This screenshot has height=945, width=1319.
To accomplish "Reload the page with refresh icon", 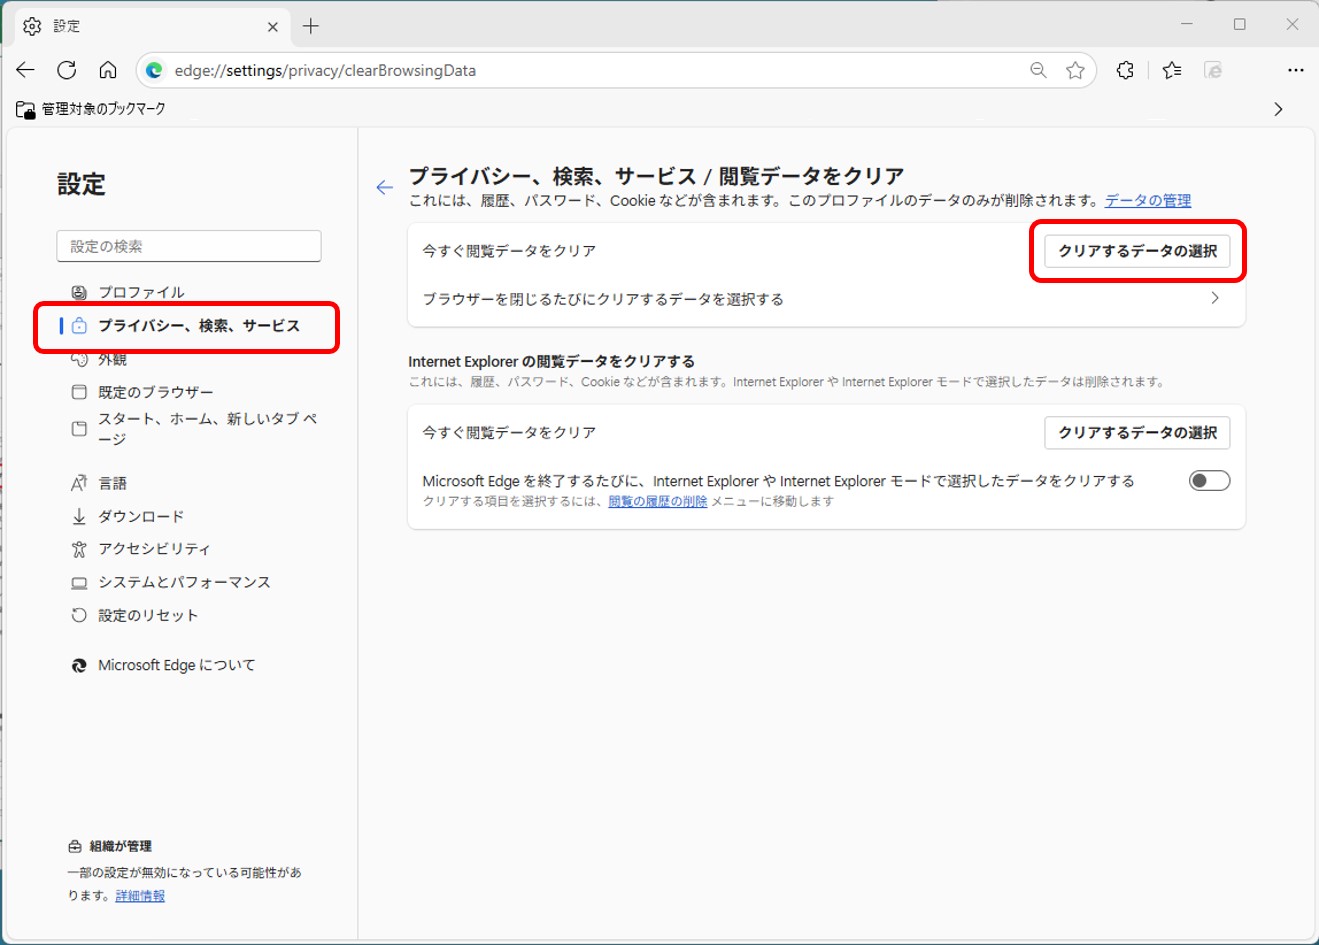I will pos(67,70).
